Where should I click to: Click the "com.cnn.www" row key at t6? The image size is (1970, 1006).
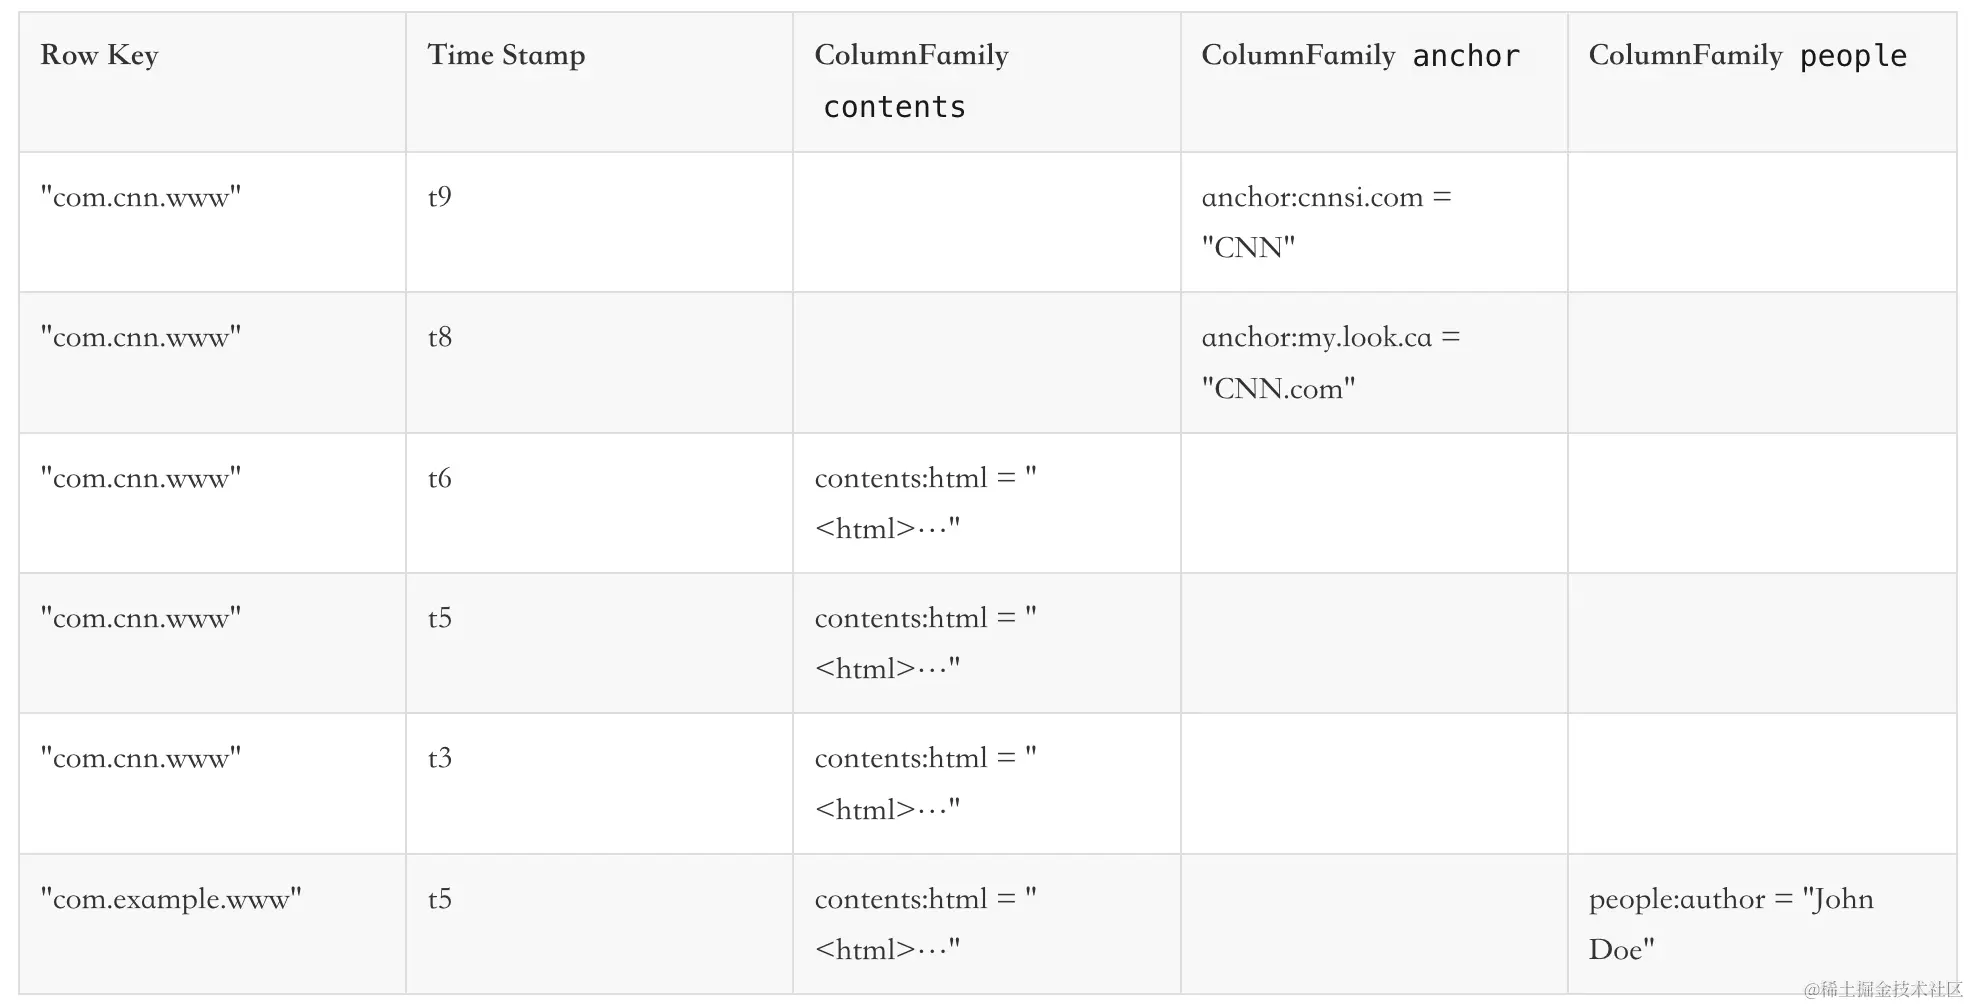click(141, 479)
